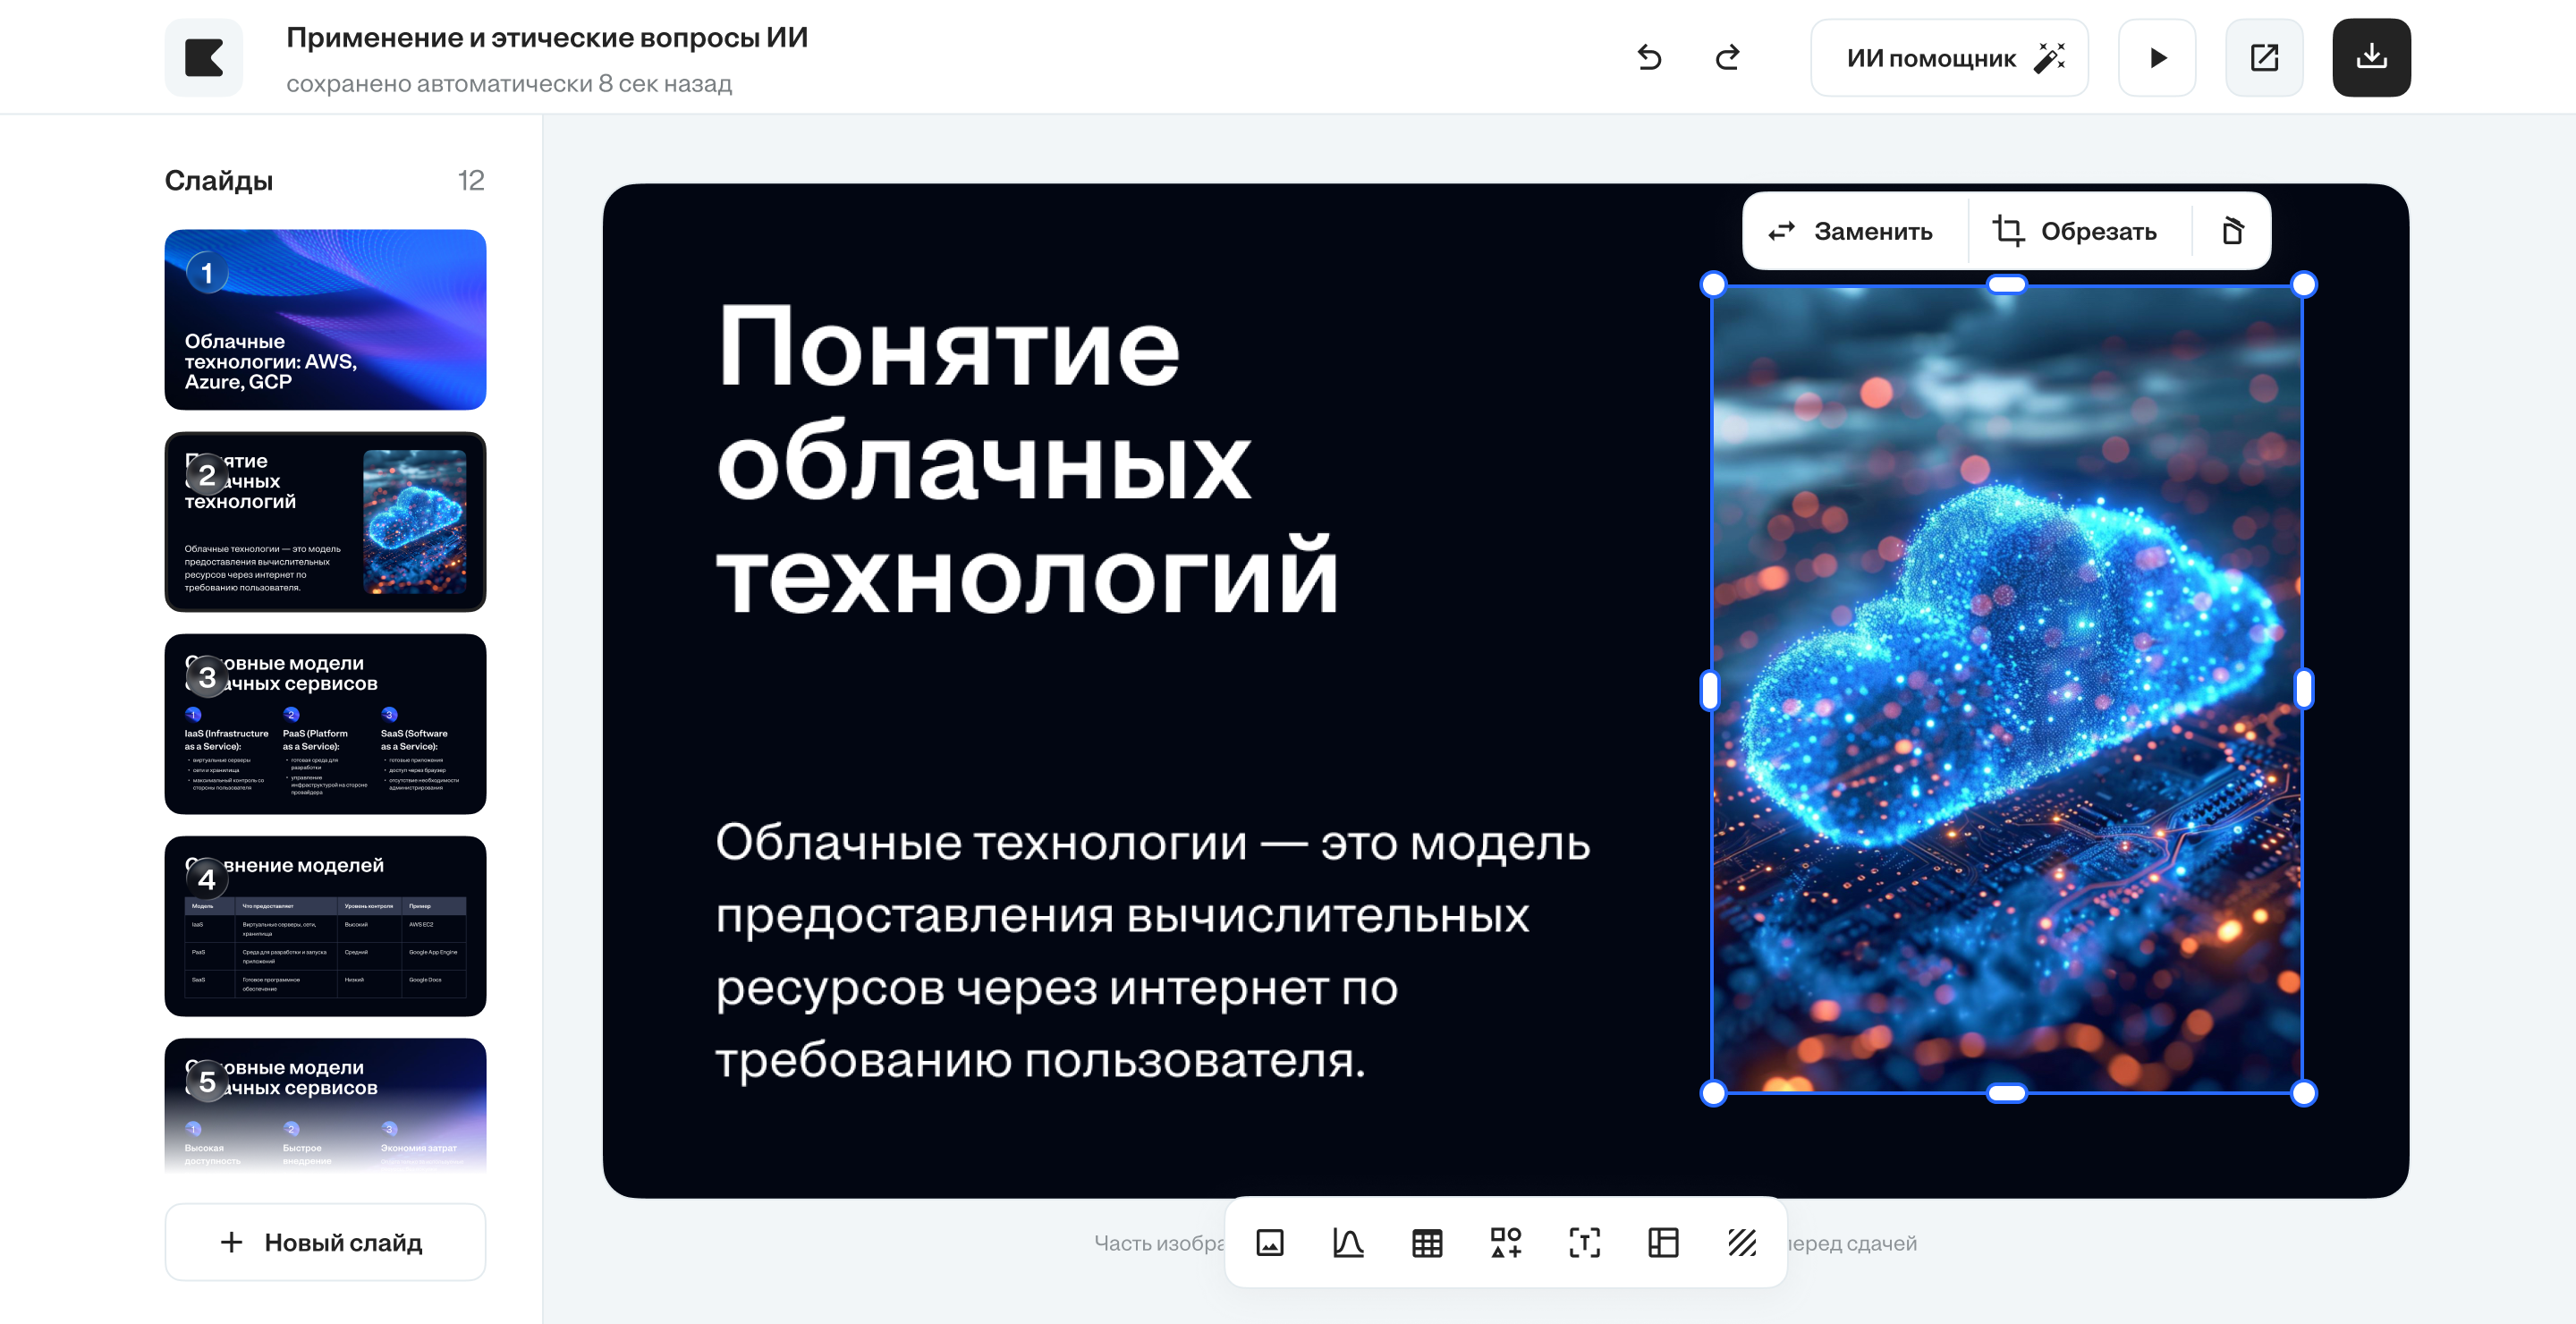Insert a table from bottom toolbar
This screenshot has height=1324, width=2576.
(1427, 1242)
